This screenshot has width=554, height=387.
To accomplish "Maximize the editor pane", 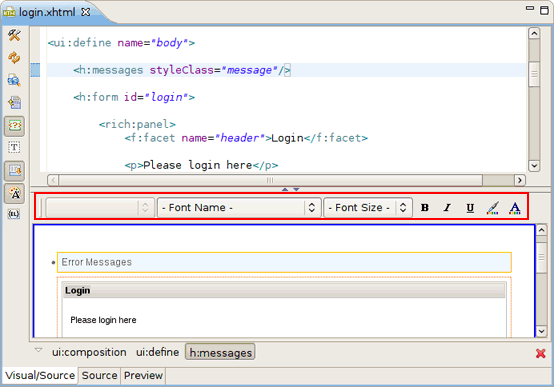I will [544, 10].
